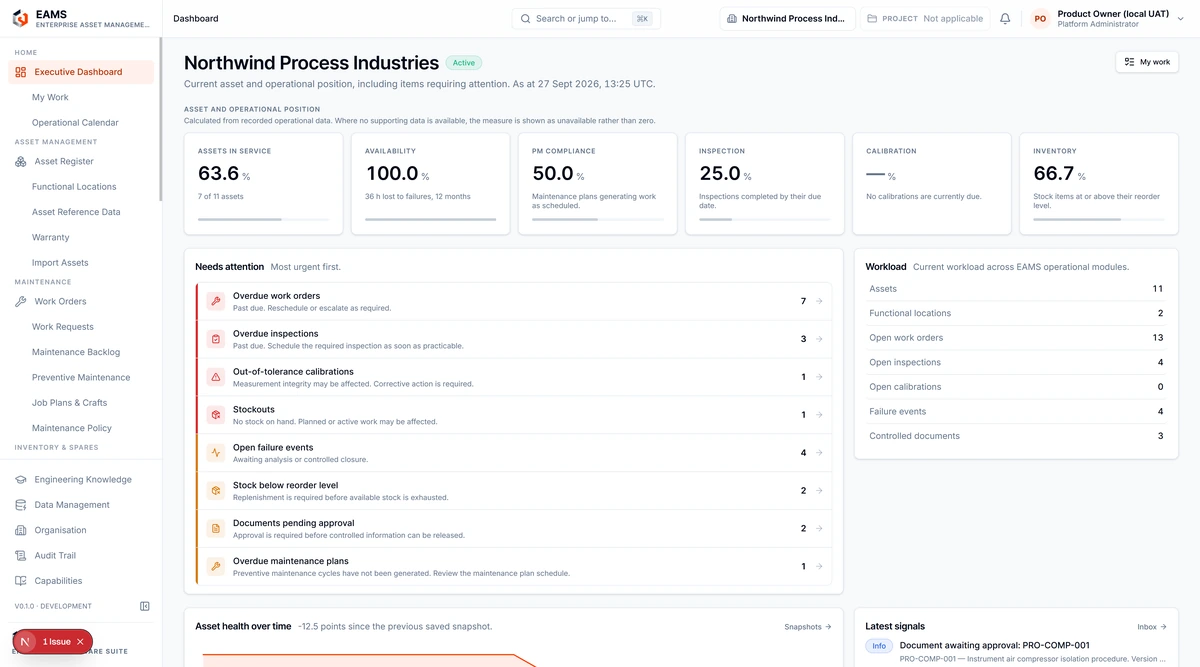The width and height of the screenshot is (1200, 667).
Task: Click the Asset Register cubes icon
Action: [21, 161]
